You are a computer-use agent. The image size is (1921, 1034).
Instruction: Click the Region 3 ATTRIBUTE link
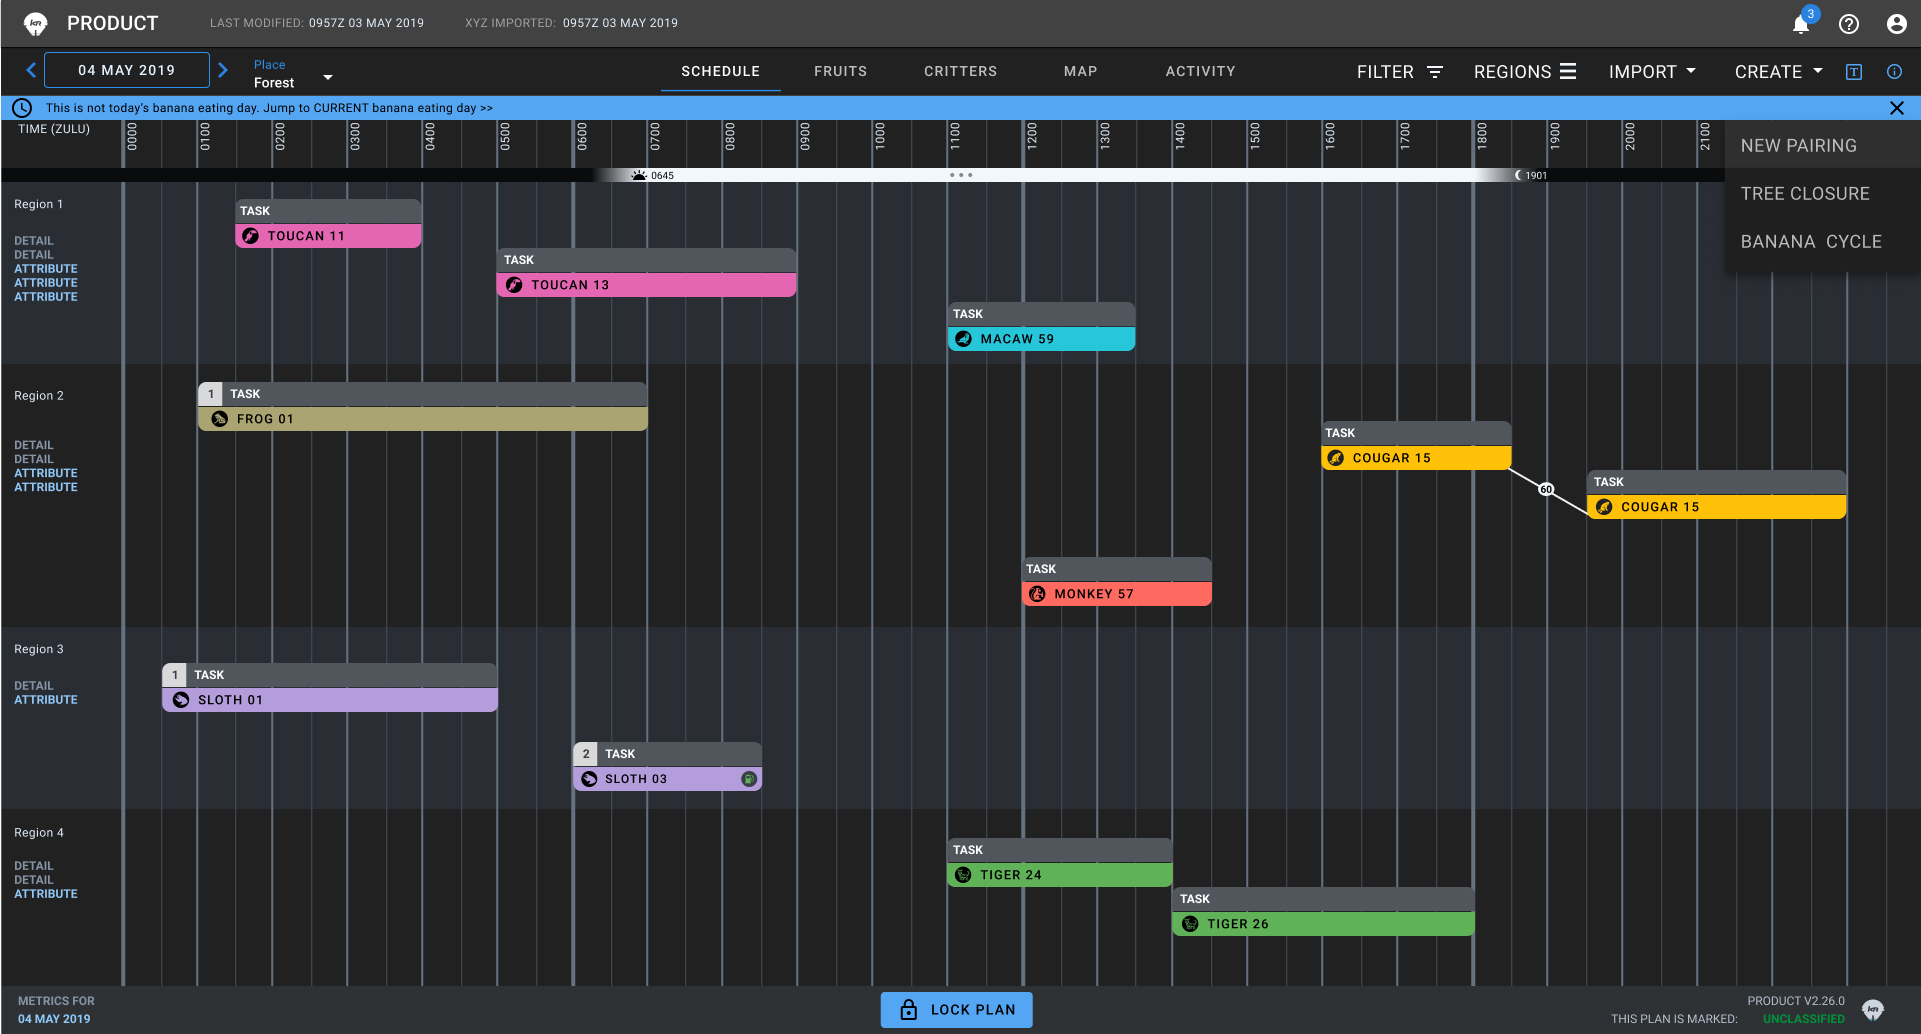pyautogui.click(x=46, y=700)
